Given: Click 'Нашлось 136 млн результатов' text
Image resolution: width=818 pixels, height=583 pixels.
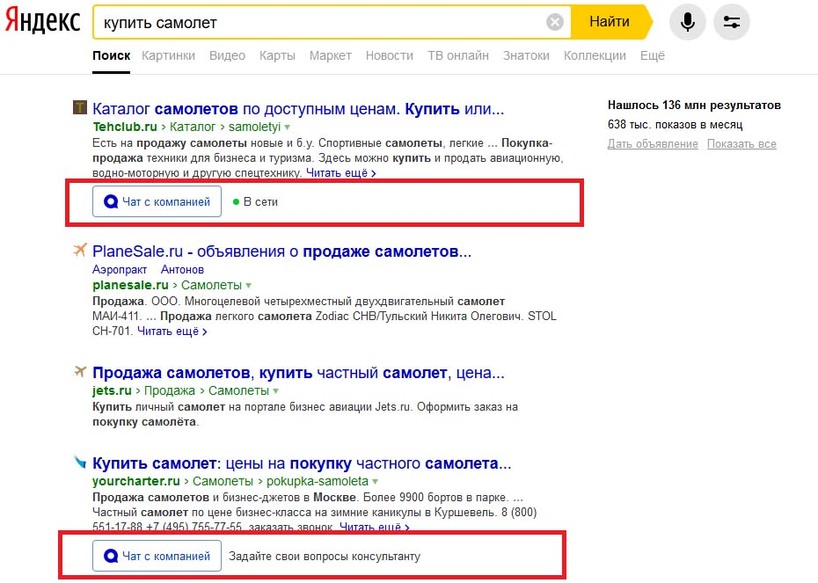Looking at the screenshot, I should pos(694,105).
